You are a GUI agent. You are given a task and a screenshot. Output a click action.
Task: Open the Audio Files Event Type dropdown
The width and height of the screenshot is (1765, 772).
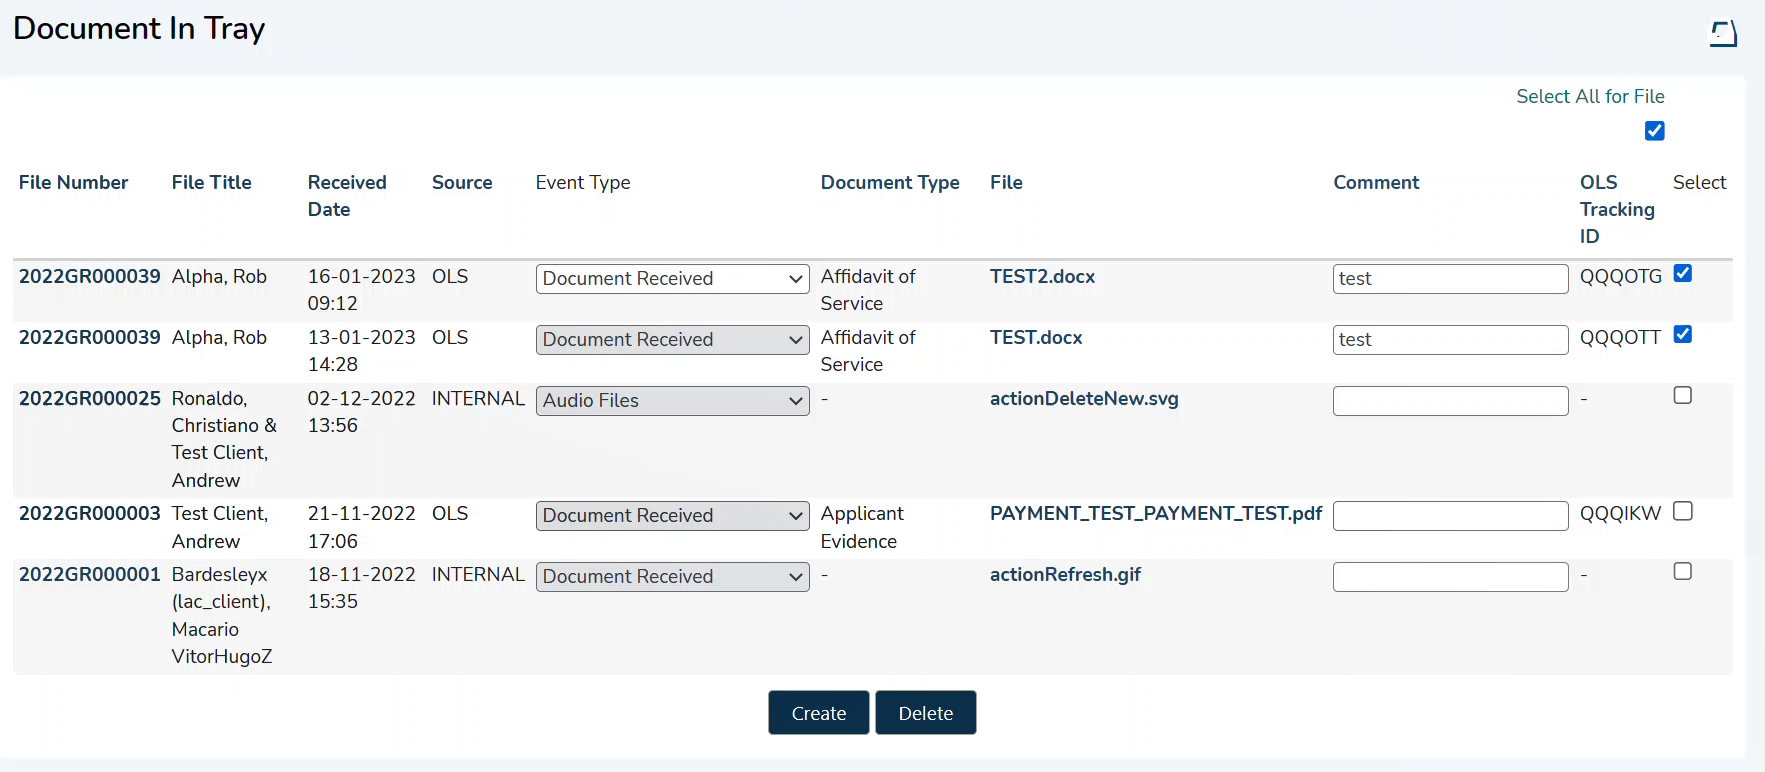coord(672,401)
